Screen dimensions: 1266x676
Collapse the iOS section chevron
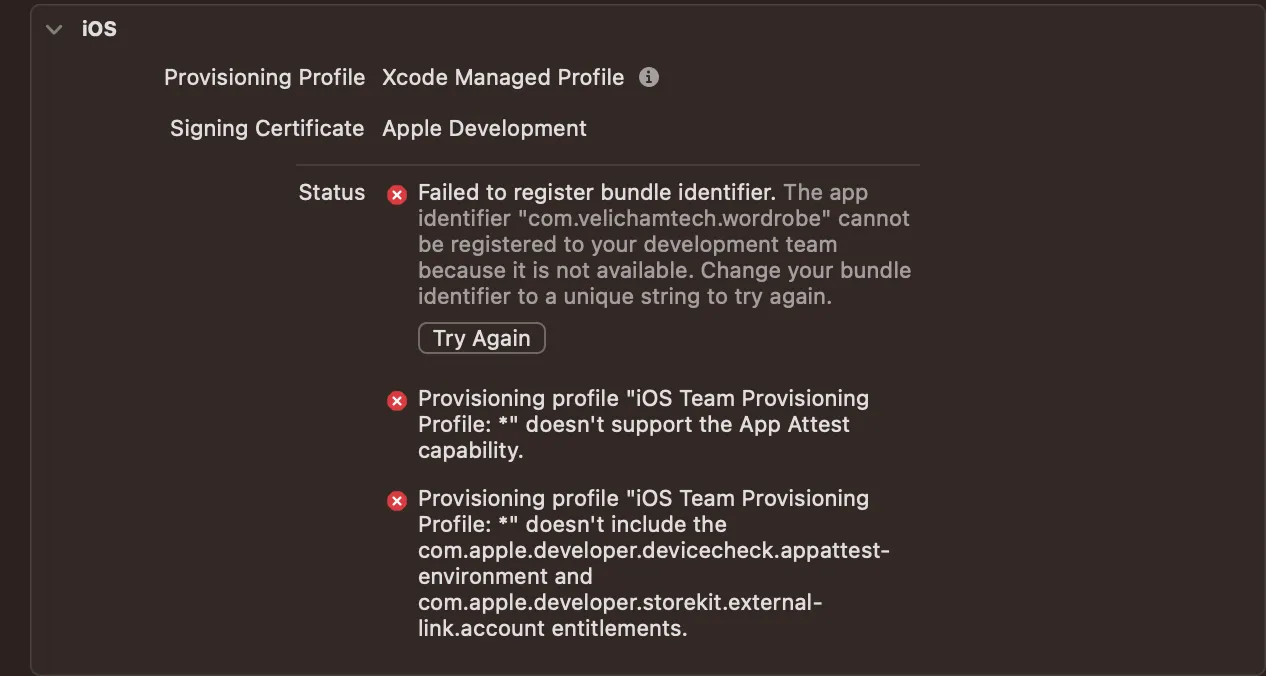click(x=54, y=30)
